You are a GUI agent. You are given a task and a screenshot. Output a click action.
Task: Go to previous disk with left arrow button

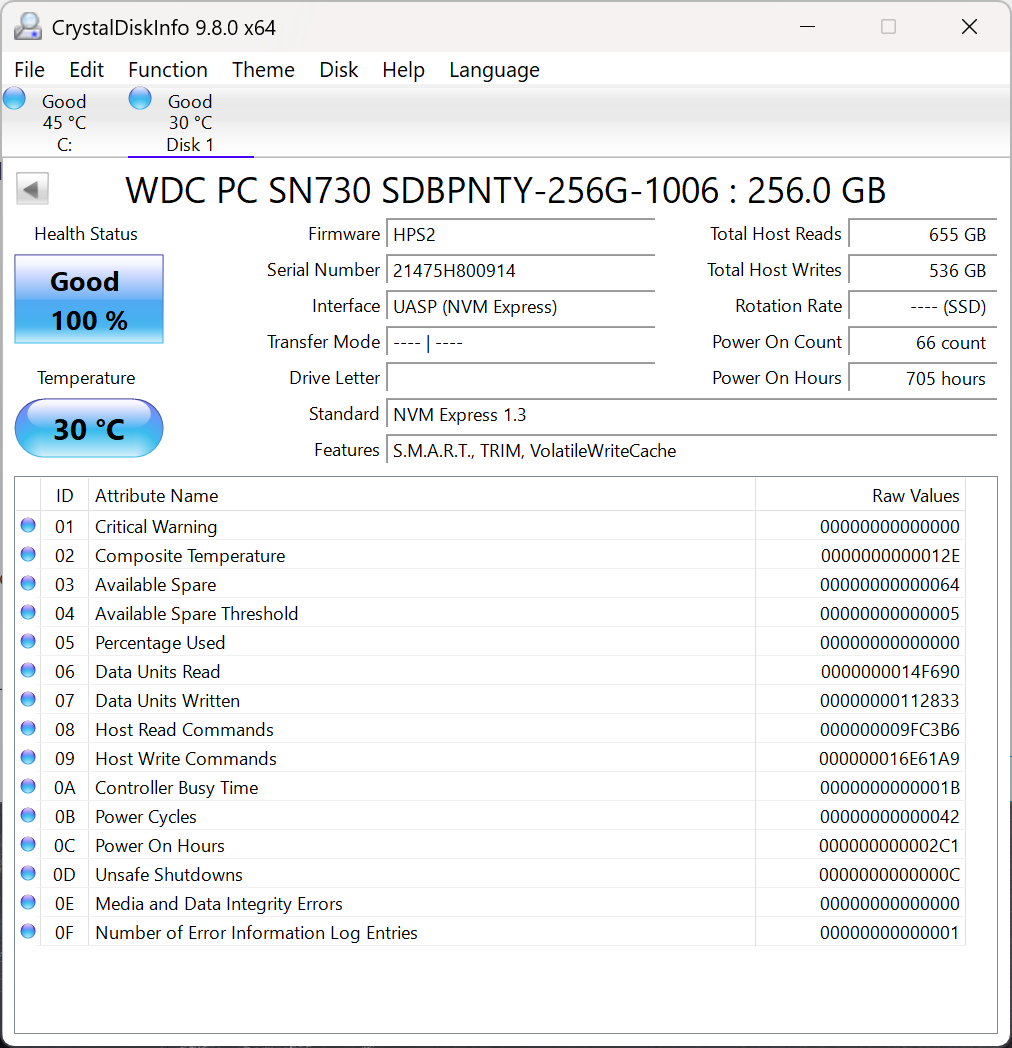[32, 189]
